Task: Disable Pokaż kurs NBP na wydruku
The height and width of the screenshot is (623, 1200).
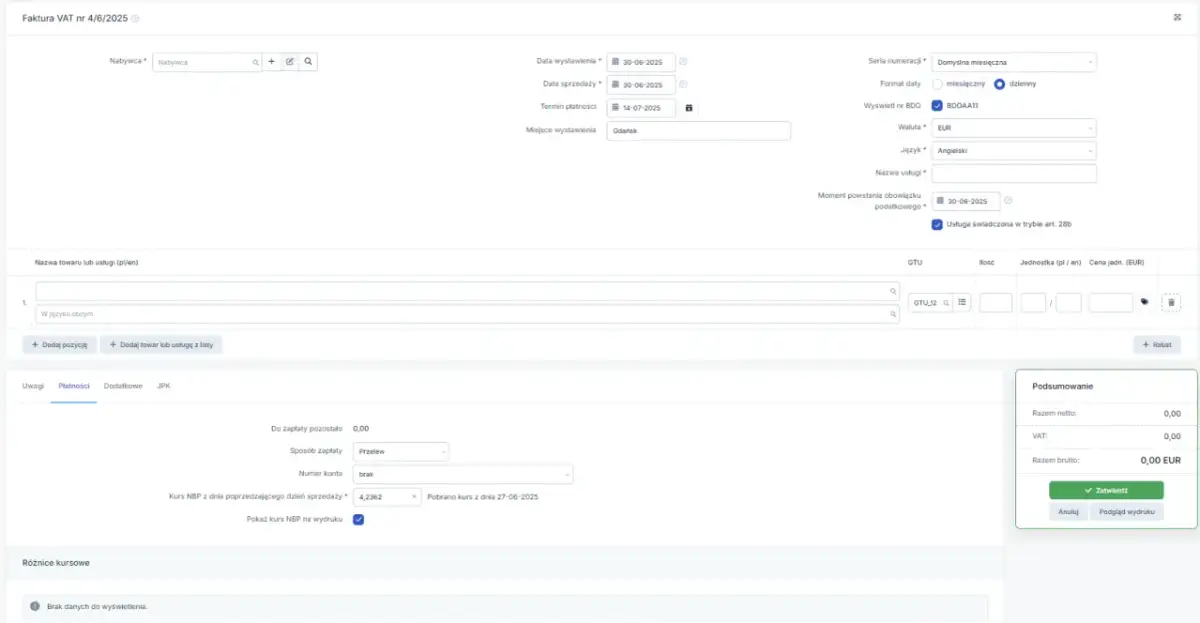Action: click(x=359, y=519)
